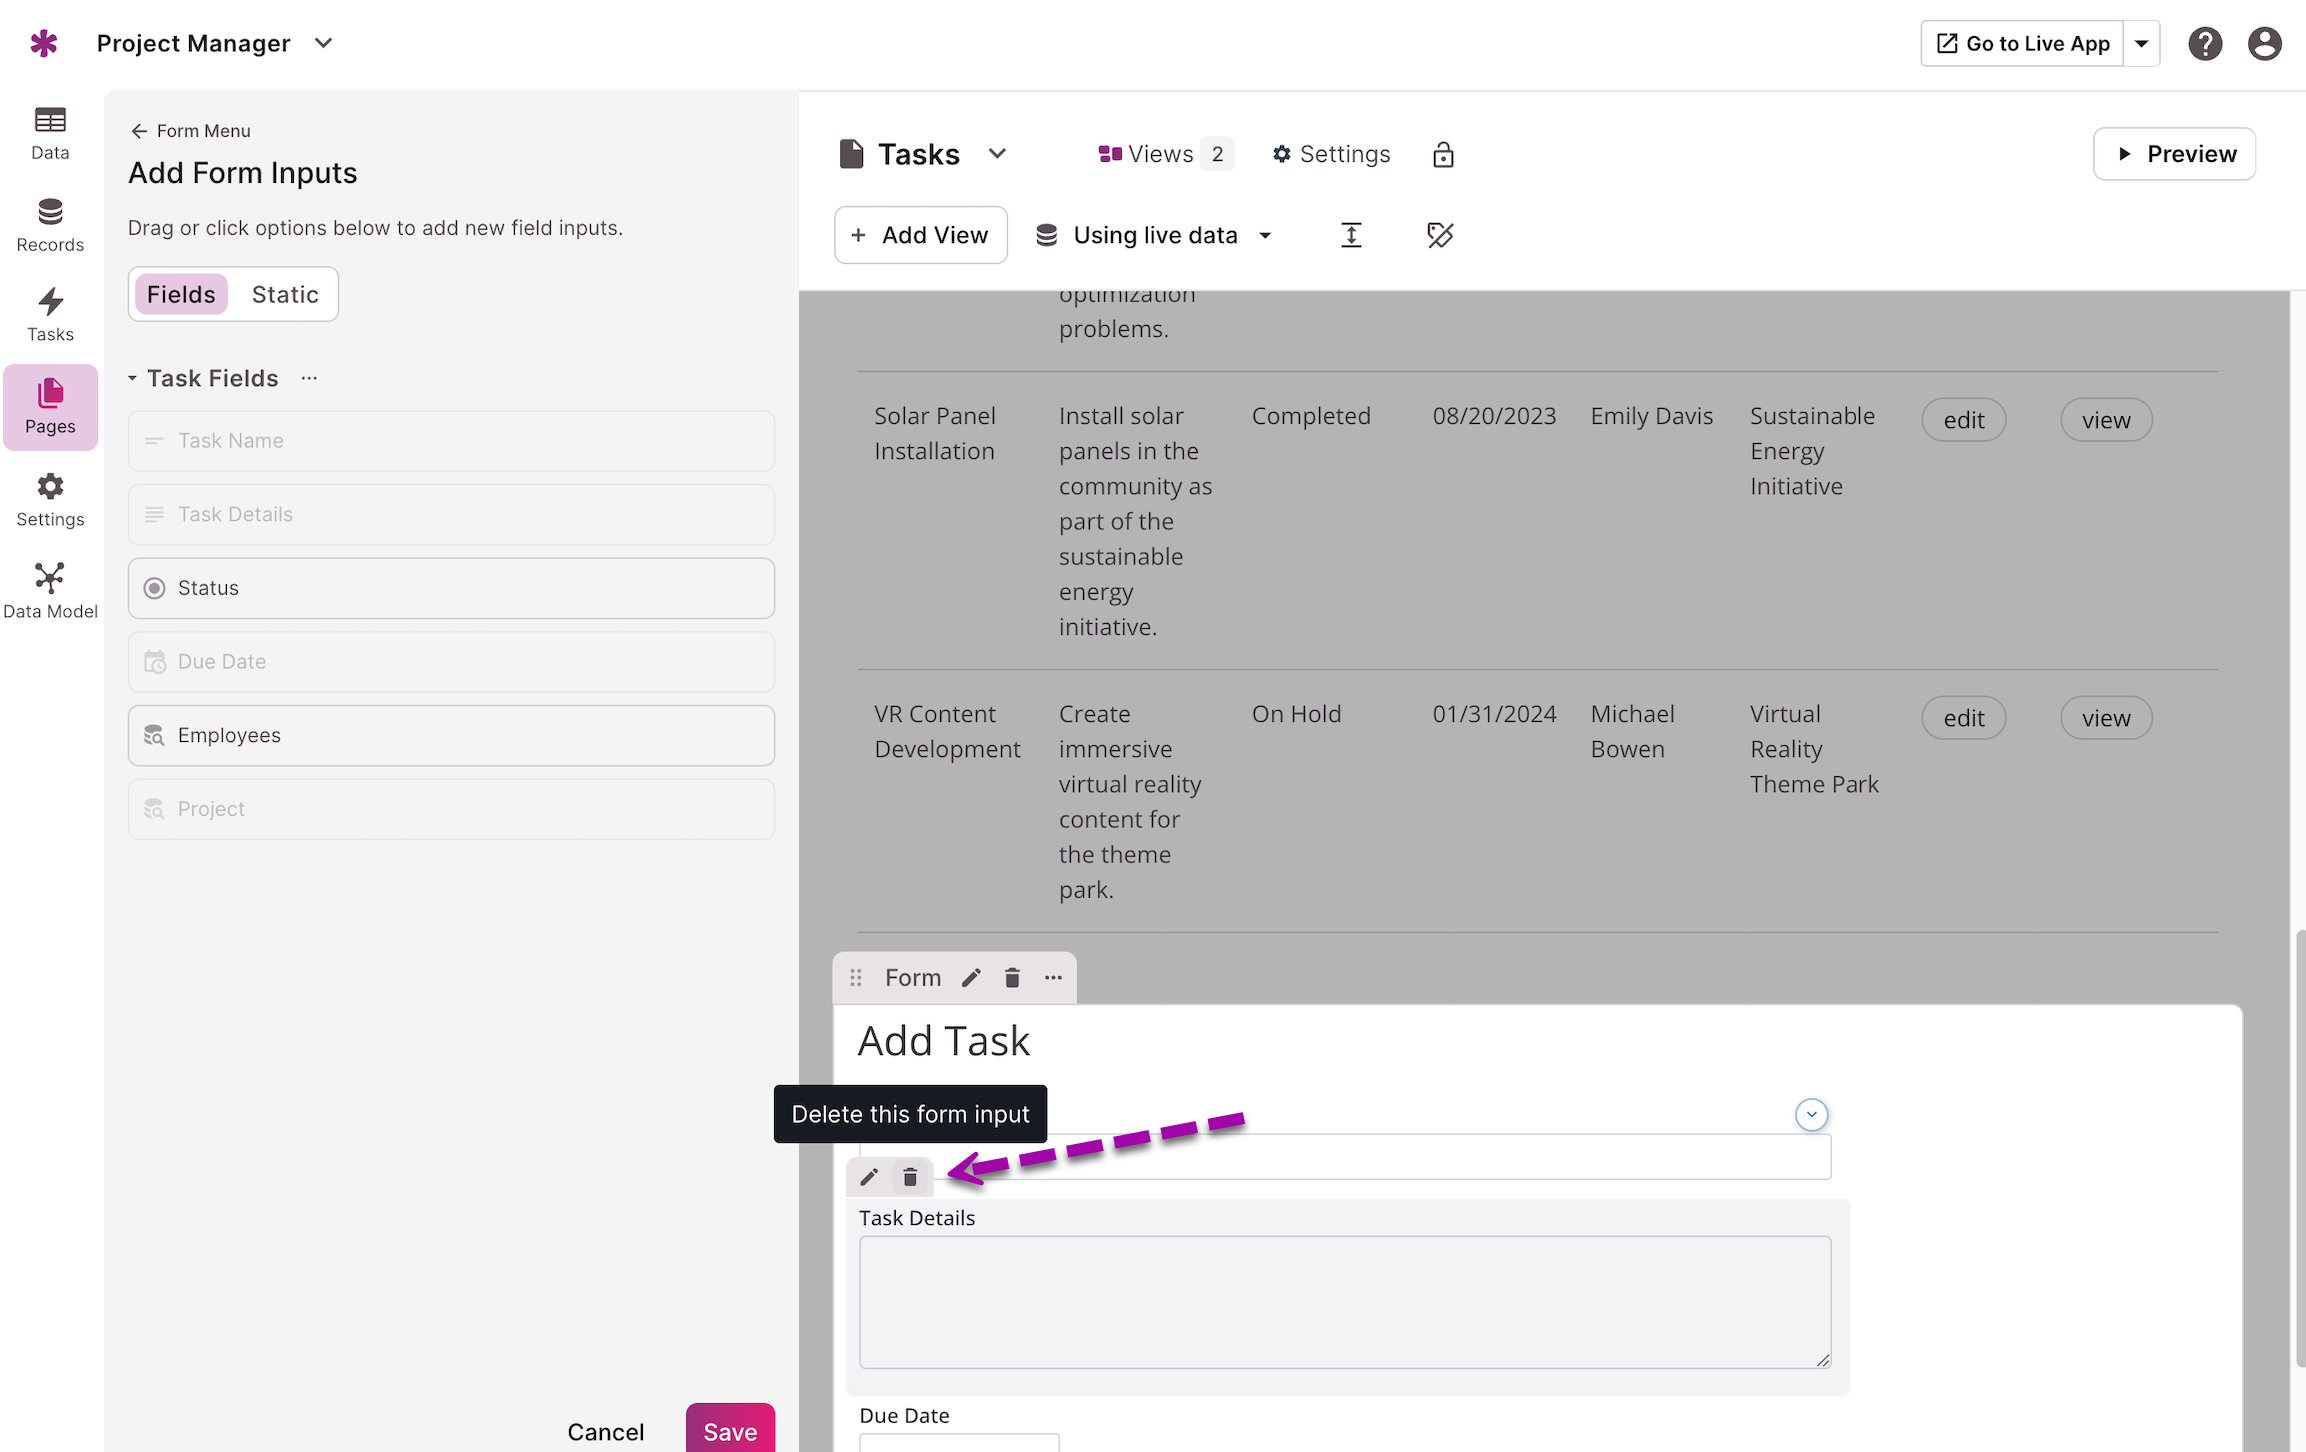Delete the Form element via its trash icon
The width and height of the screenshot is (2306, 1452).
1012,977
